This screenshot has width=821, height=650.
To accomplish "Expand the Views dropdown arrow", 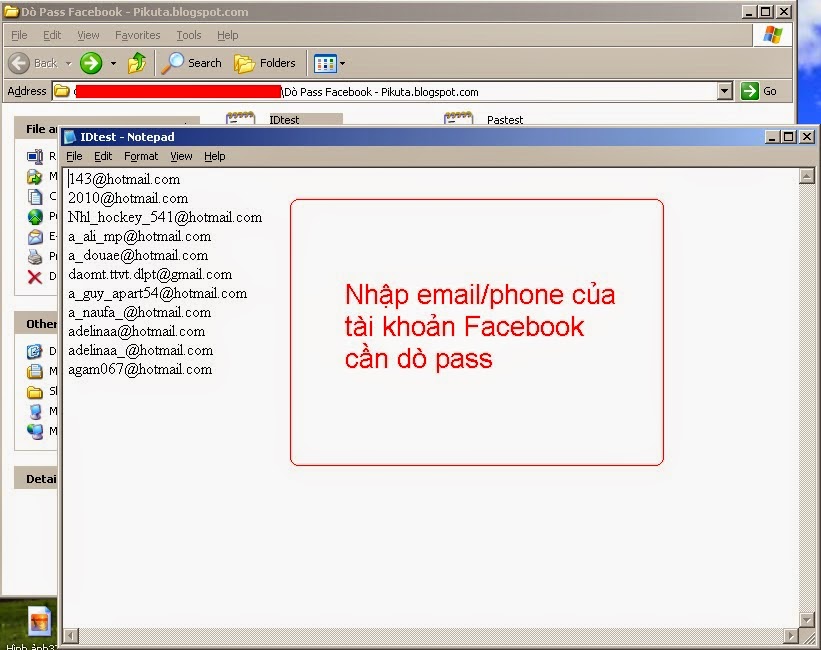I will (342, 64).
